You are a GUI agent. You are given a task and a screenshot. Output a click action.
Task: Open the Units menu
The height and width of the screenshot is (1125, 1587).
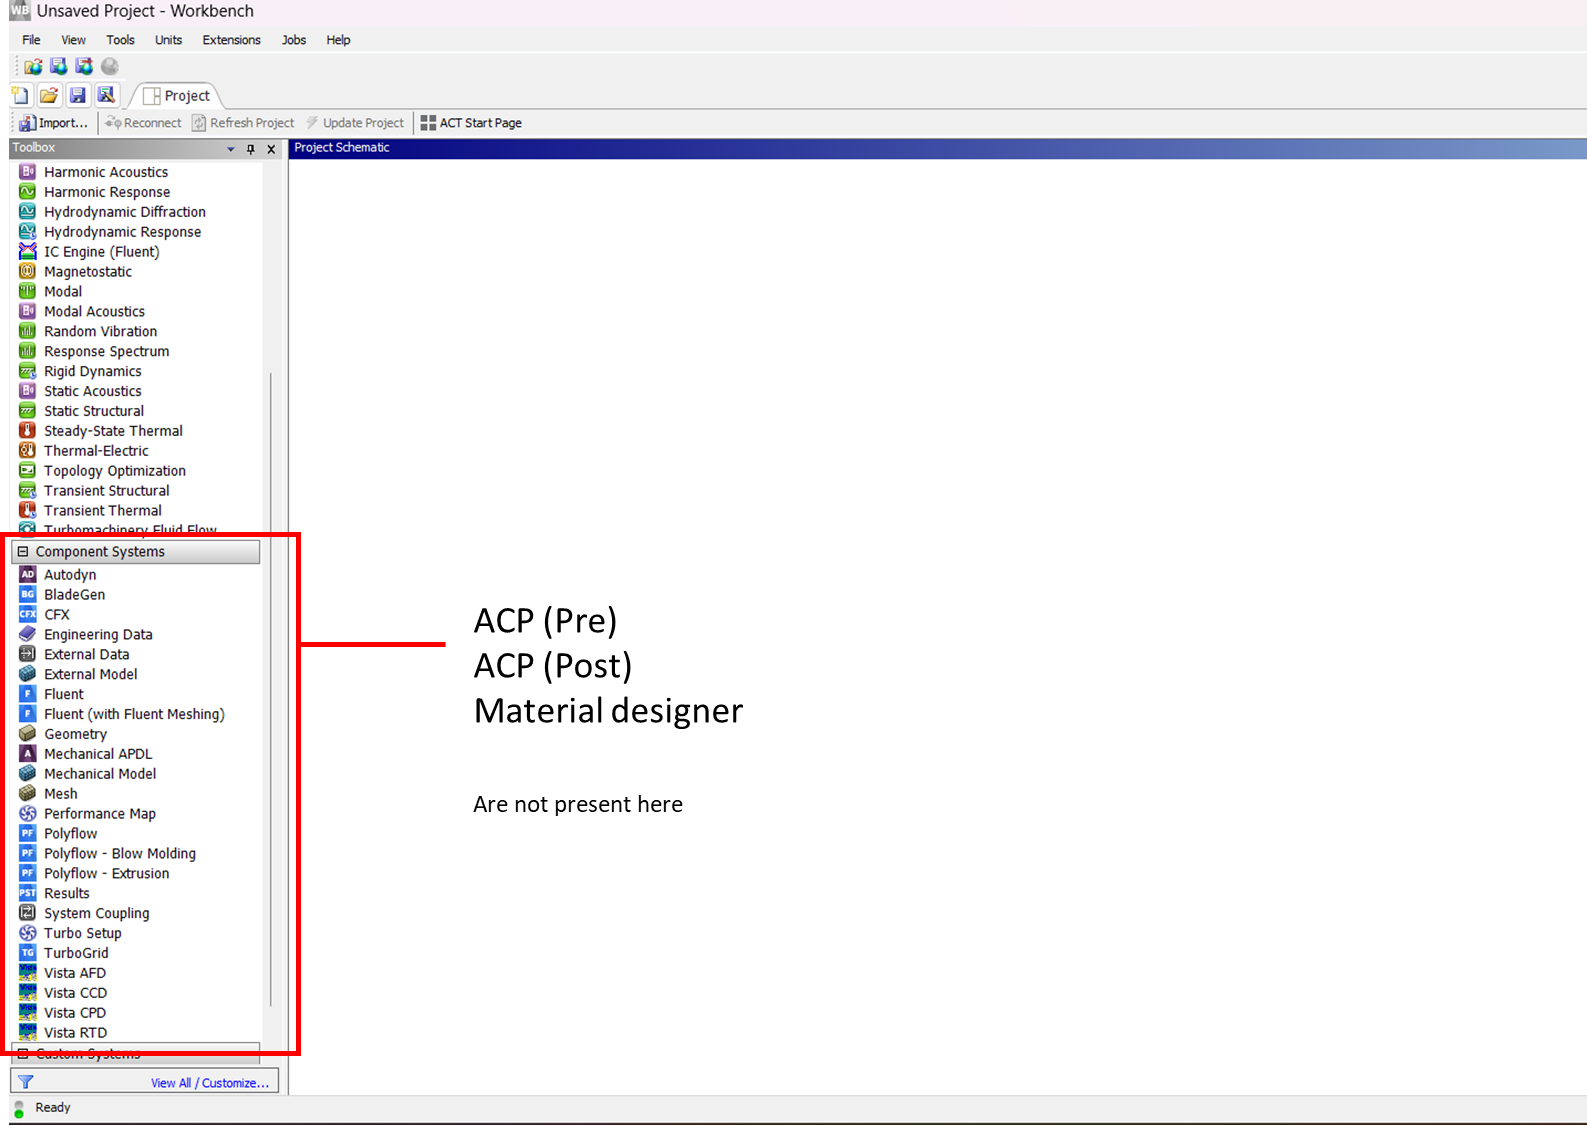point(168,40)
